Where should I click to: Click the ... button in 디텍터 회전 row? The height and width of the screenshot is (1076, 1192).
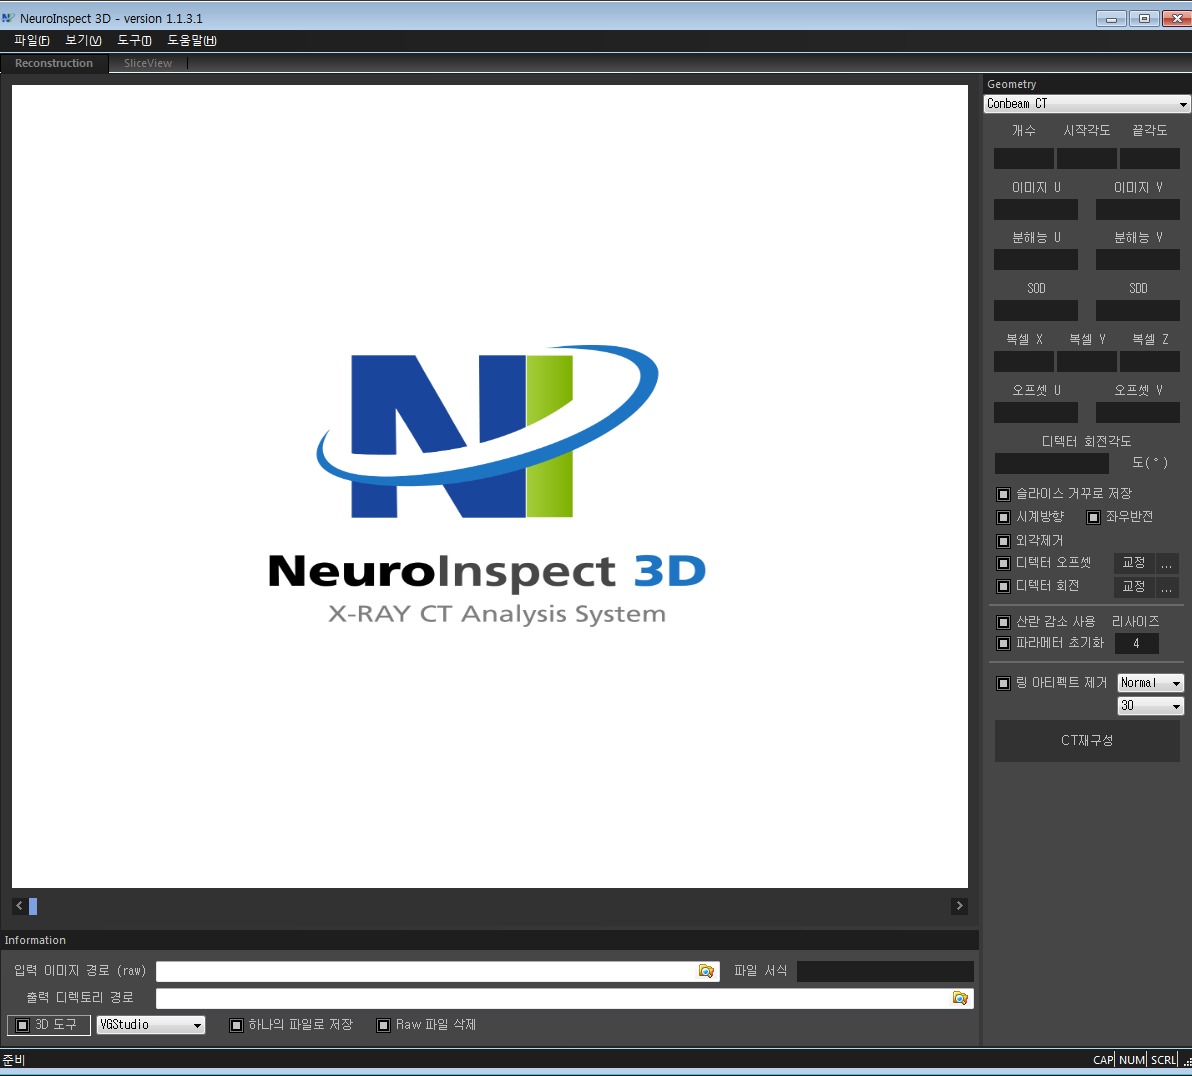coord(1167,586)
